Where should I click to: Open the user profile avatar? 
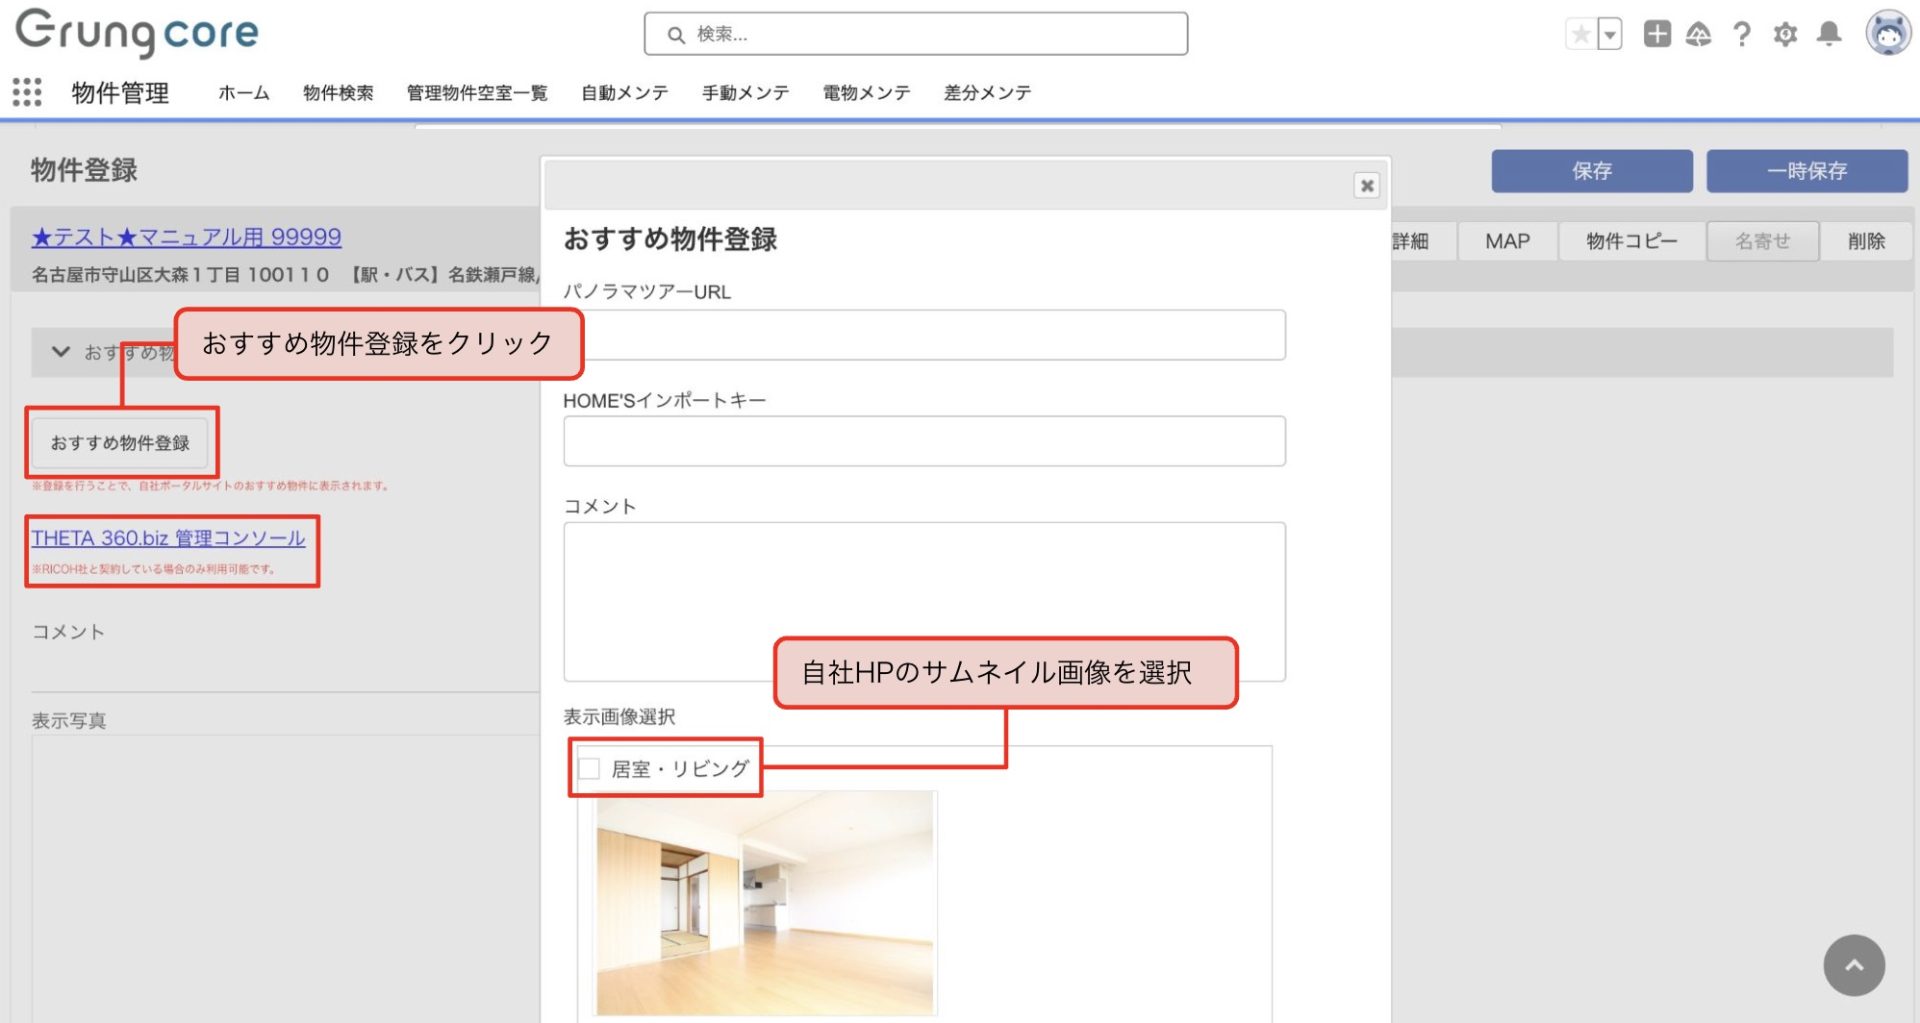[x=1887, y=35]
